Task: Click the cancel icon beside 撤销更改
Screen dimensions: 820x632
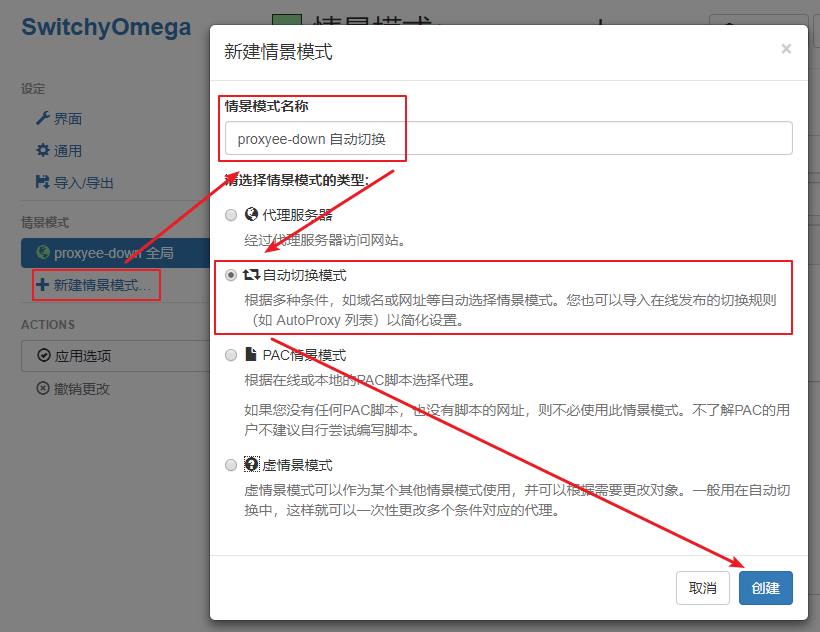Action: click(43, 389)
